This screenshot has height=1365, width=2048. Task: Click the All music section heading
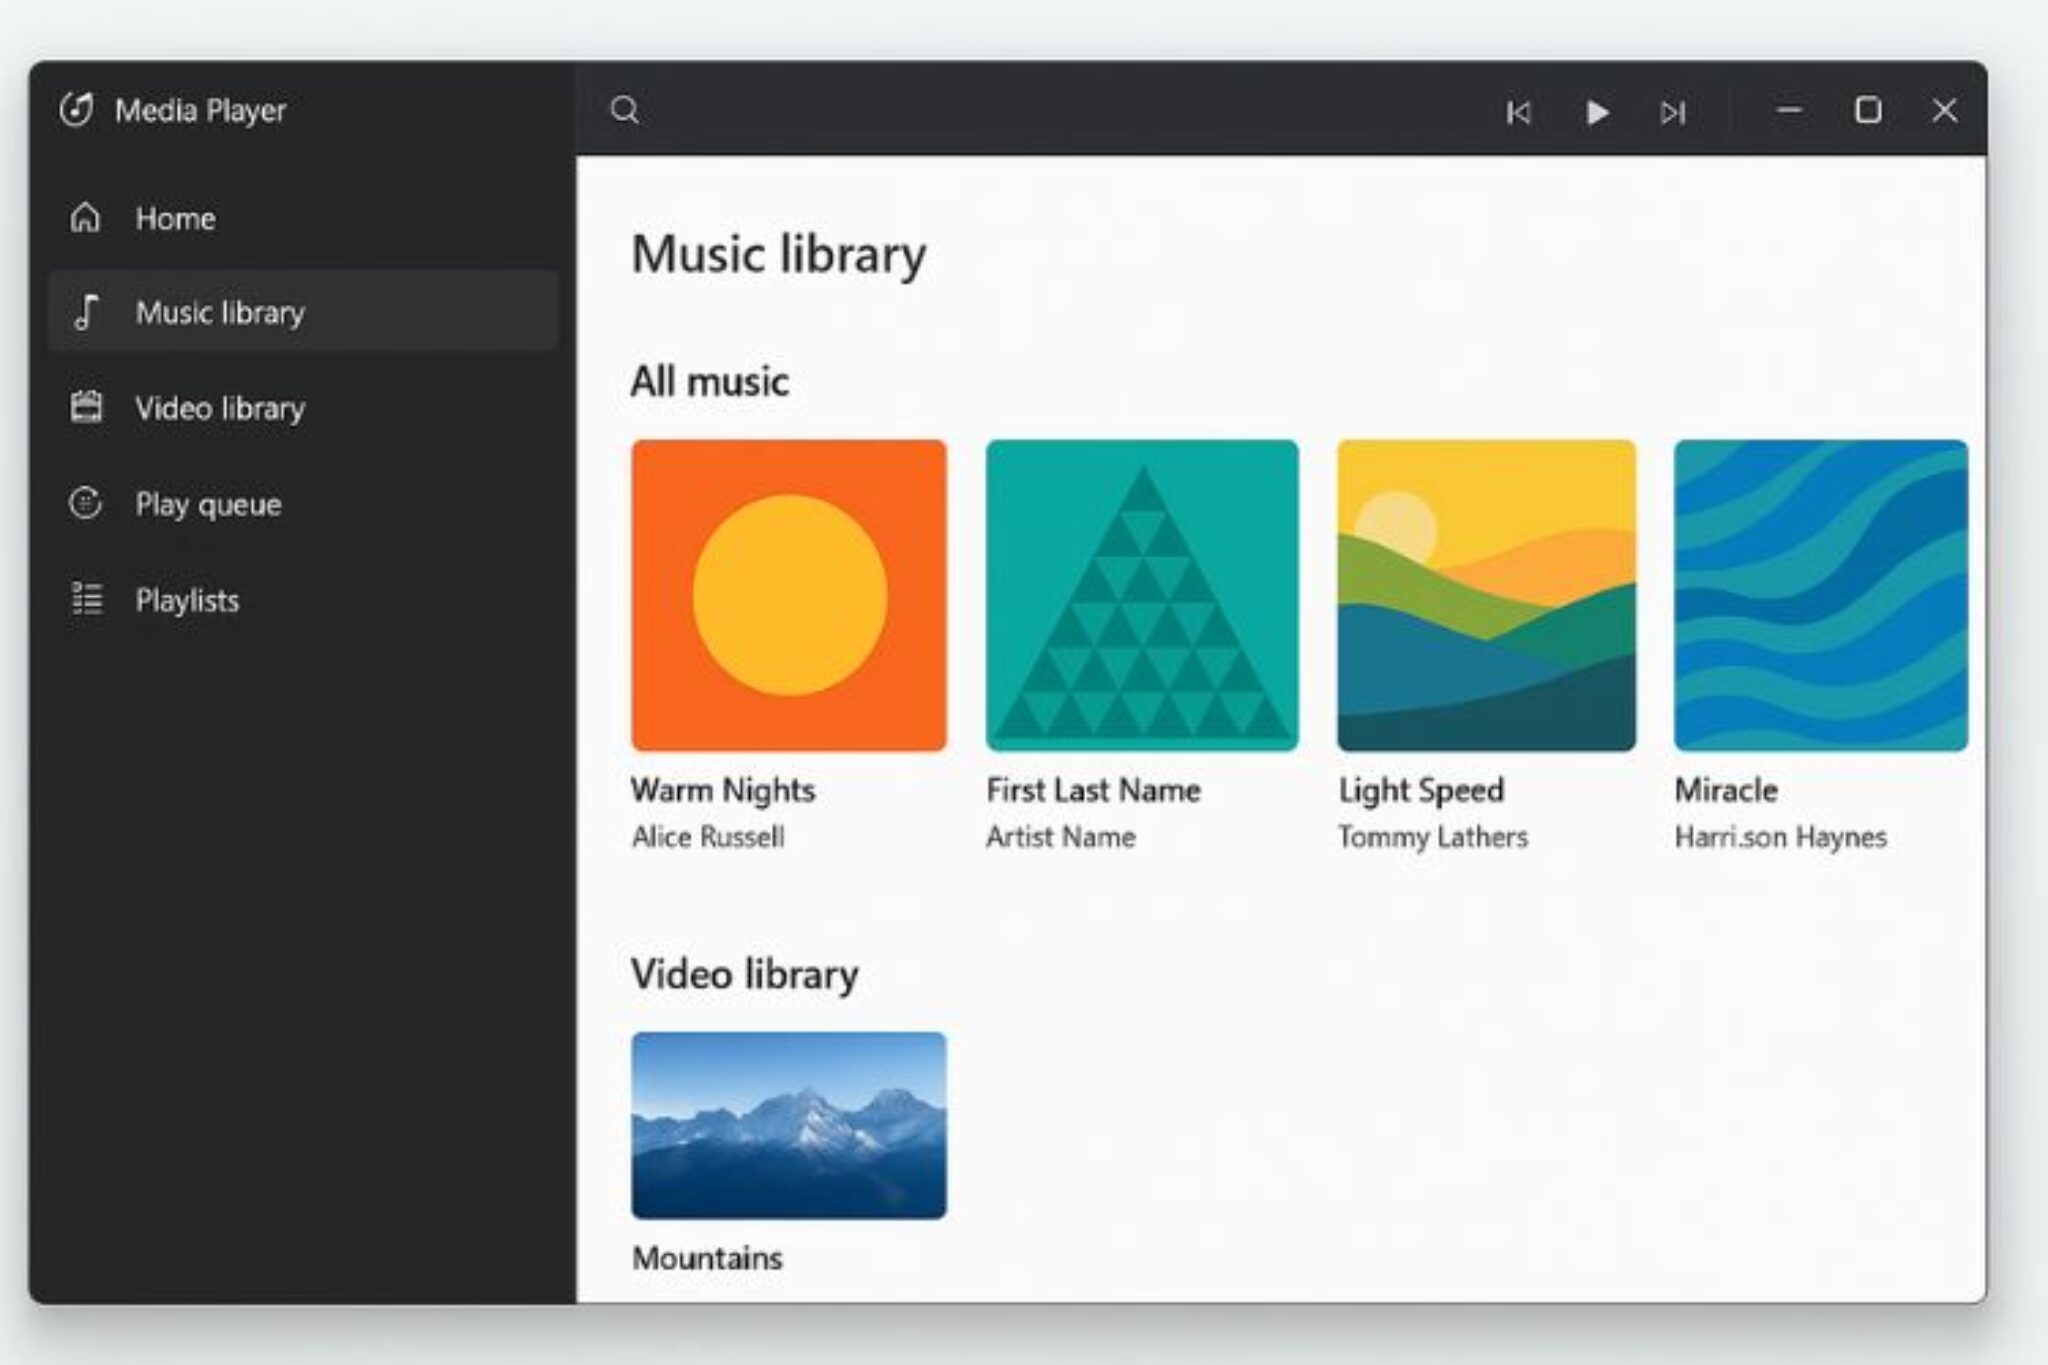710,379
